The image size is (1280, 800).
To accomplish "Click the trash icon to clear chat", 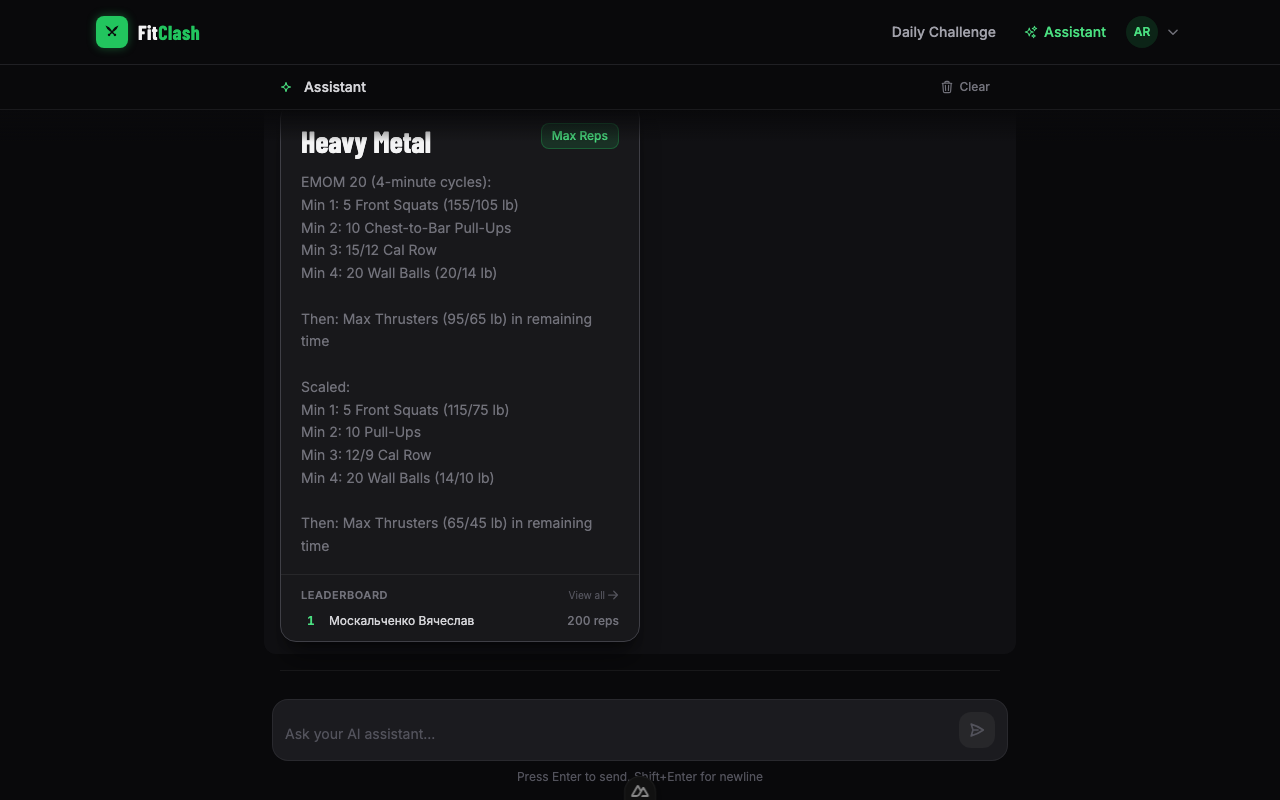I will [947, 87].
